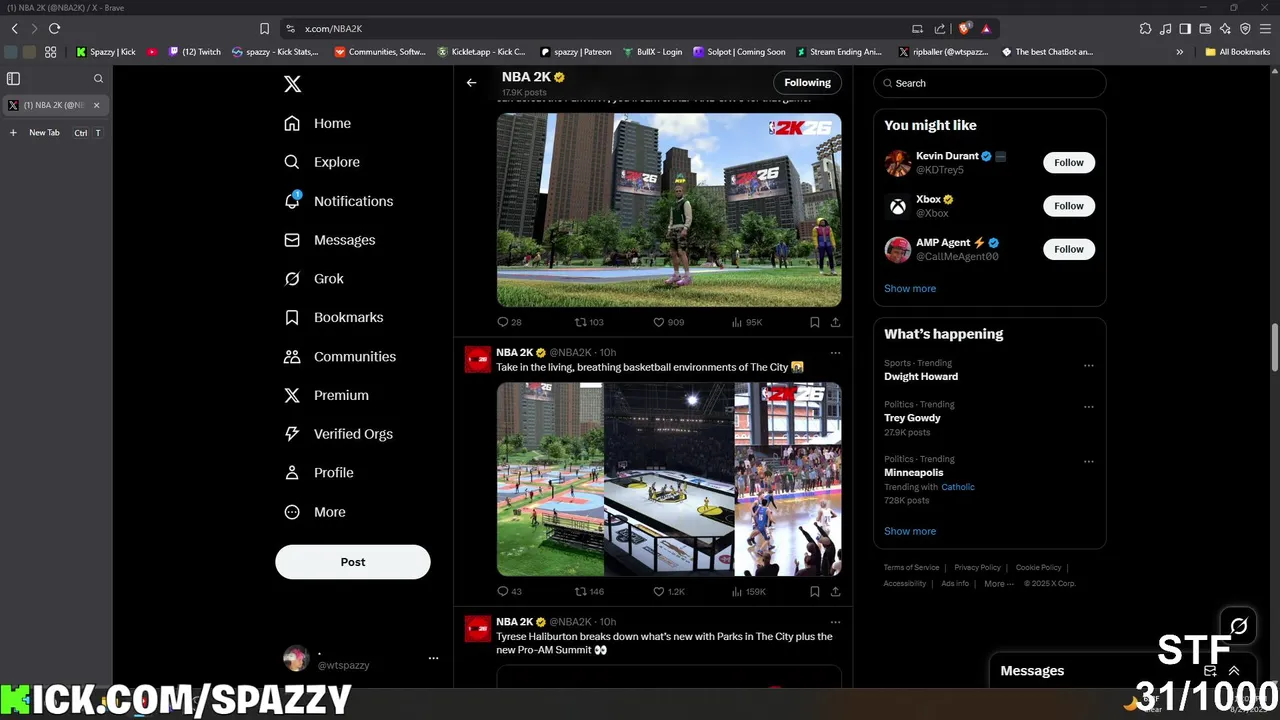This screenshot has width=1280, height=720.
Task: View analytics showing 95K views
Action: click(x=747, y=322)
